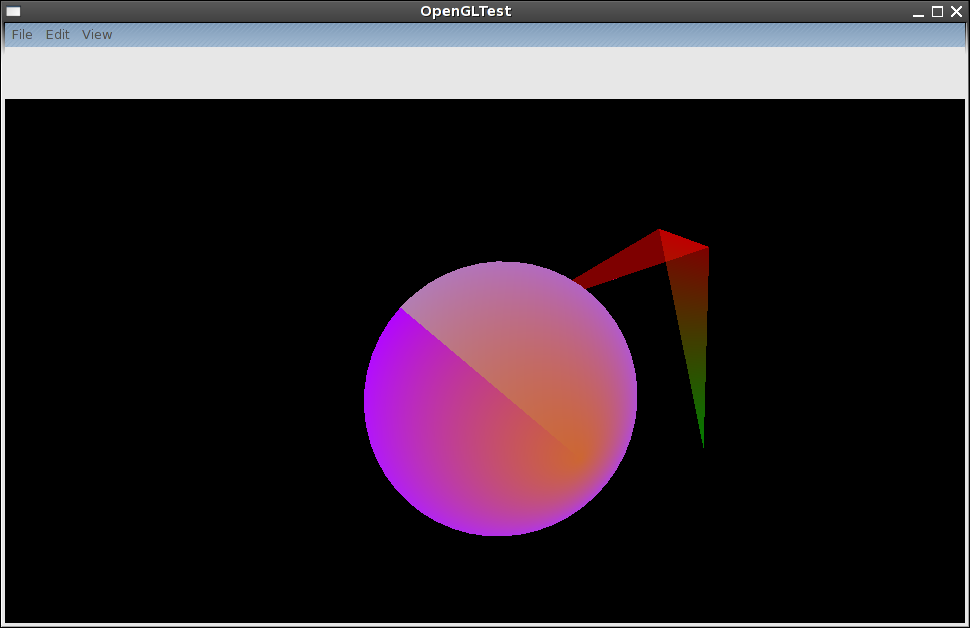Open the Edit menu

pyautogui.click(x=57, y=35)
